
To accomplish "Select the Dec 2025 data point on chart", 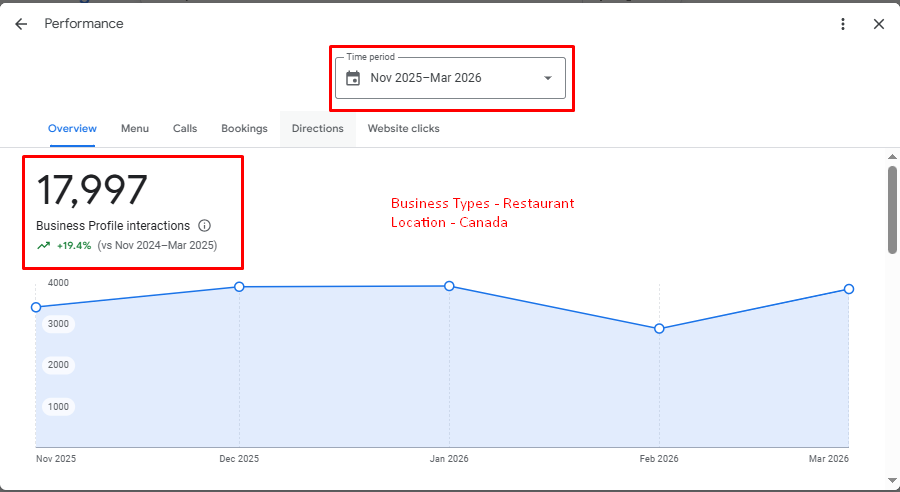I will pos(239,287).
